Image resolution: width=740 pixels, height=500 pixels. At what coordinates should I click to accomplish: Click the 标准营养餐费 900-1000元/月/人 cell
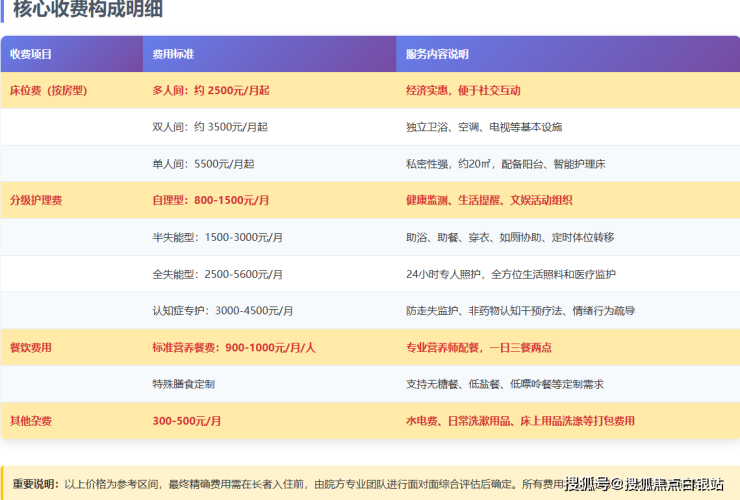coord(234,347)
